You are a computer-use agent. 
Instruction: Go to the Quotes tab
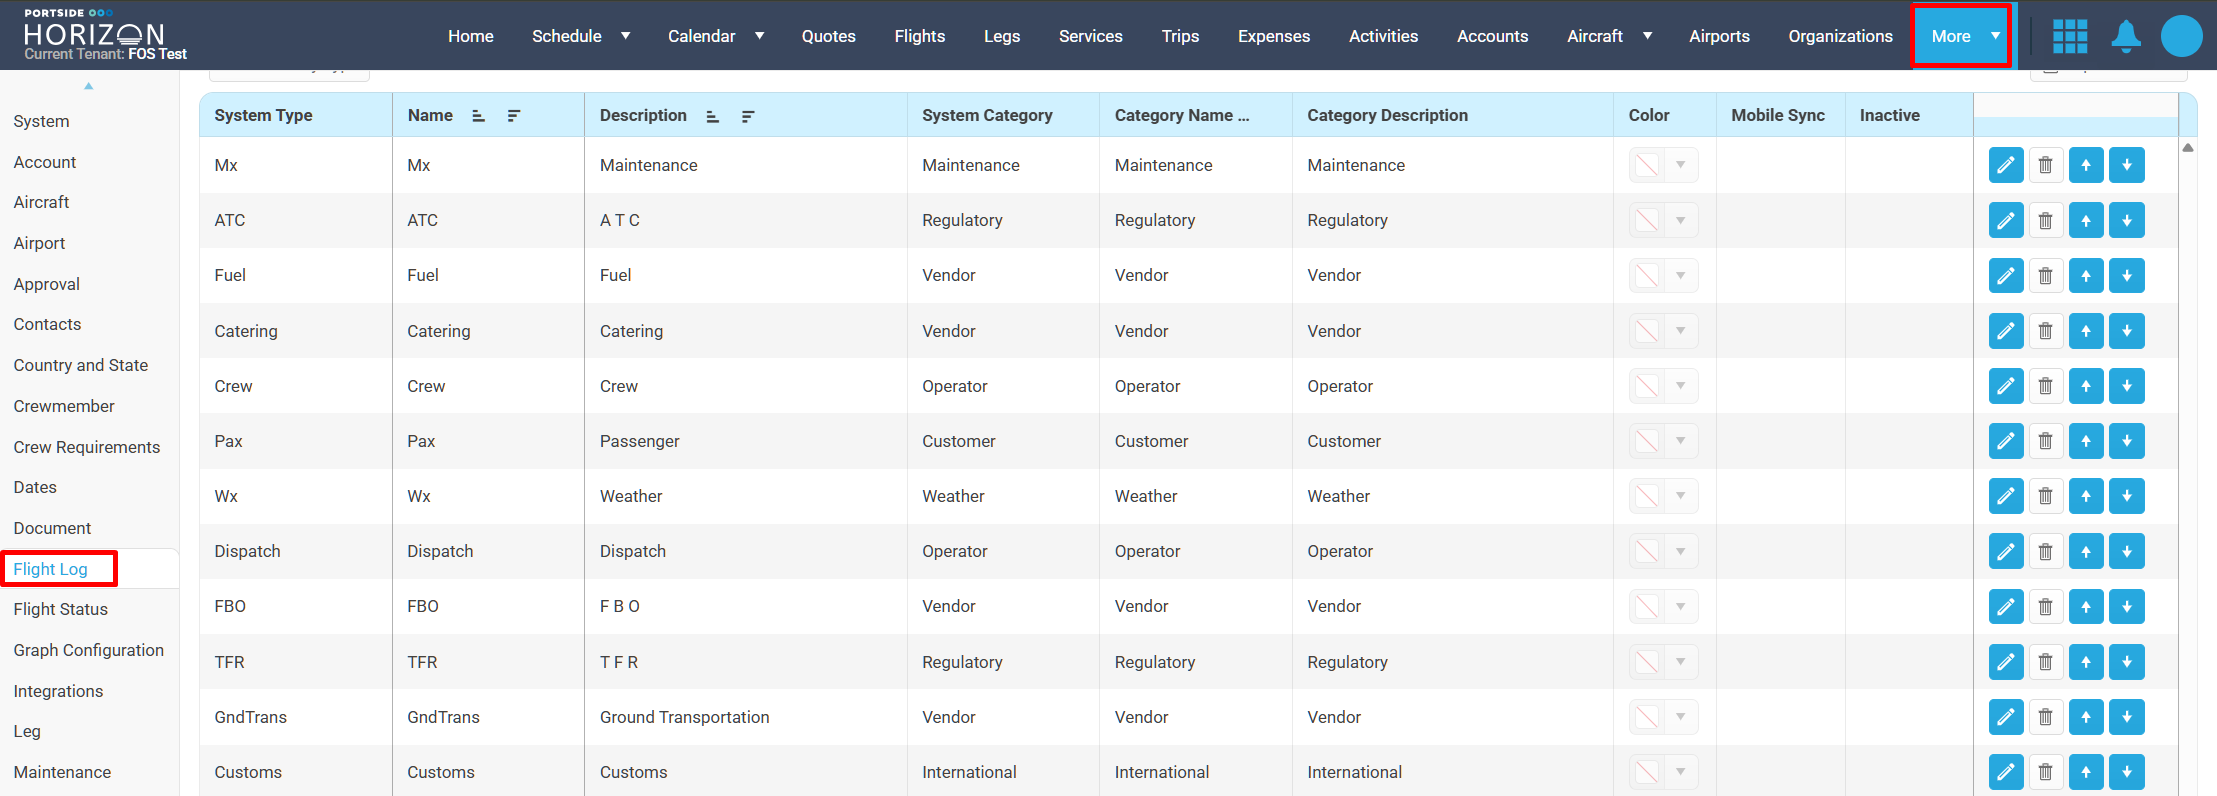pyautogui.click(x=828, y=36)
